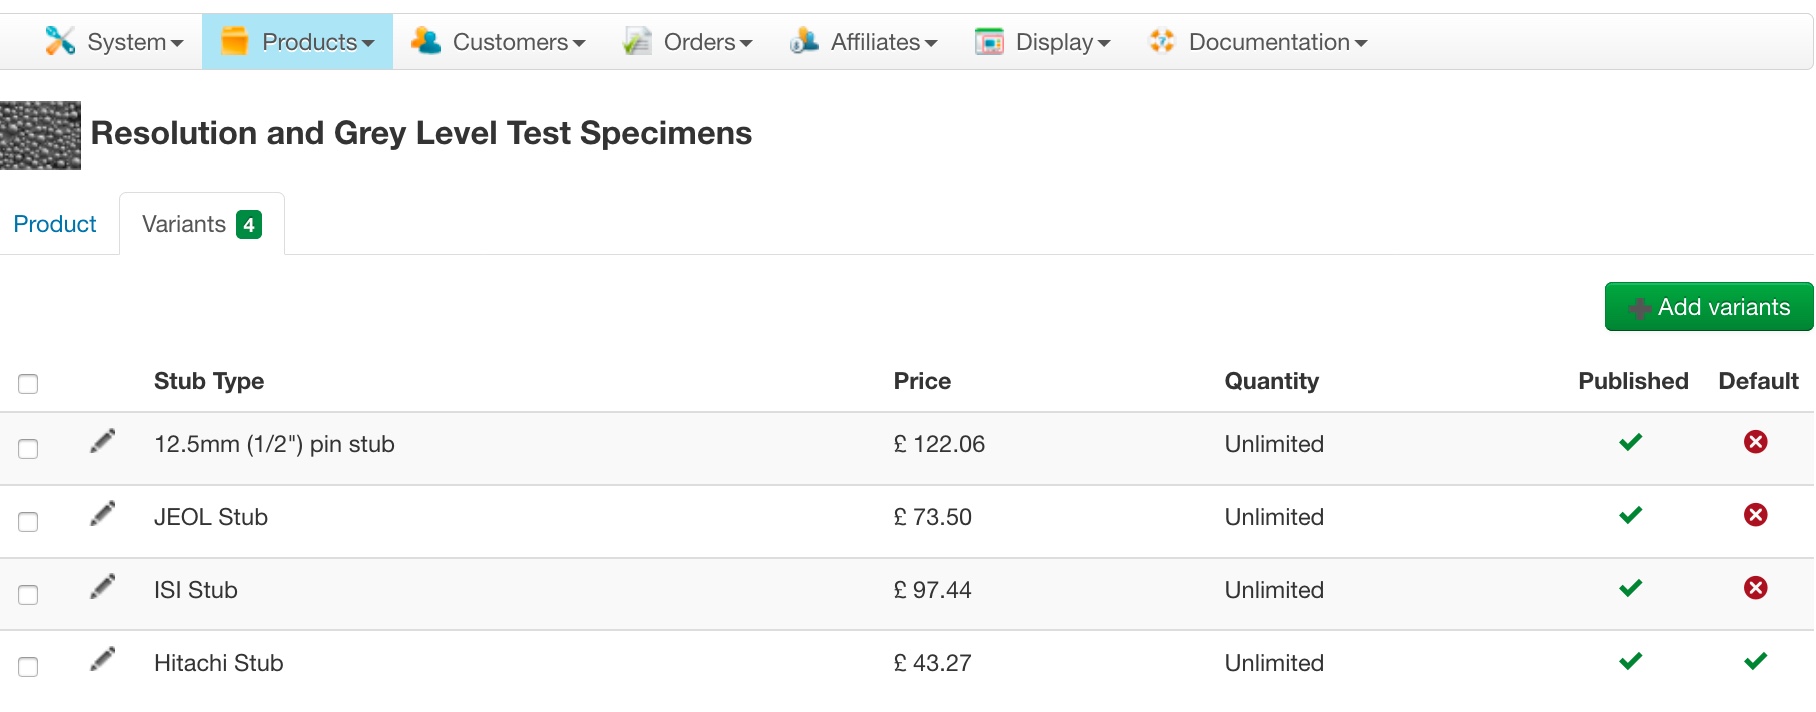Click pencil icon beside 12.5mm pin stub
The height and width of the screenshot is (712, 1816).
coord(102,441)
